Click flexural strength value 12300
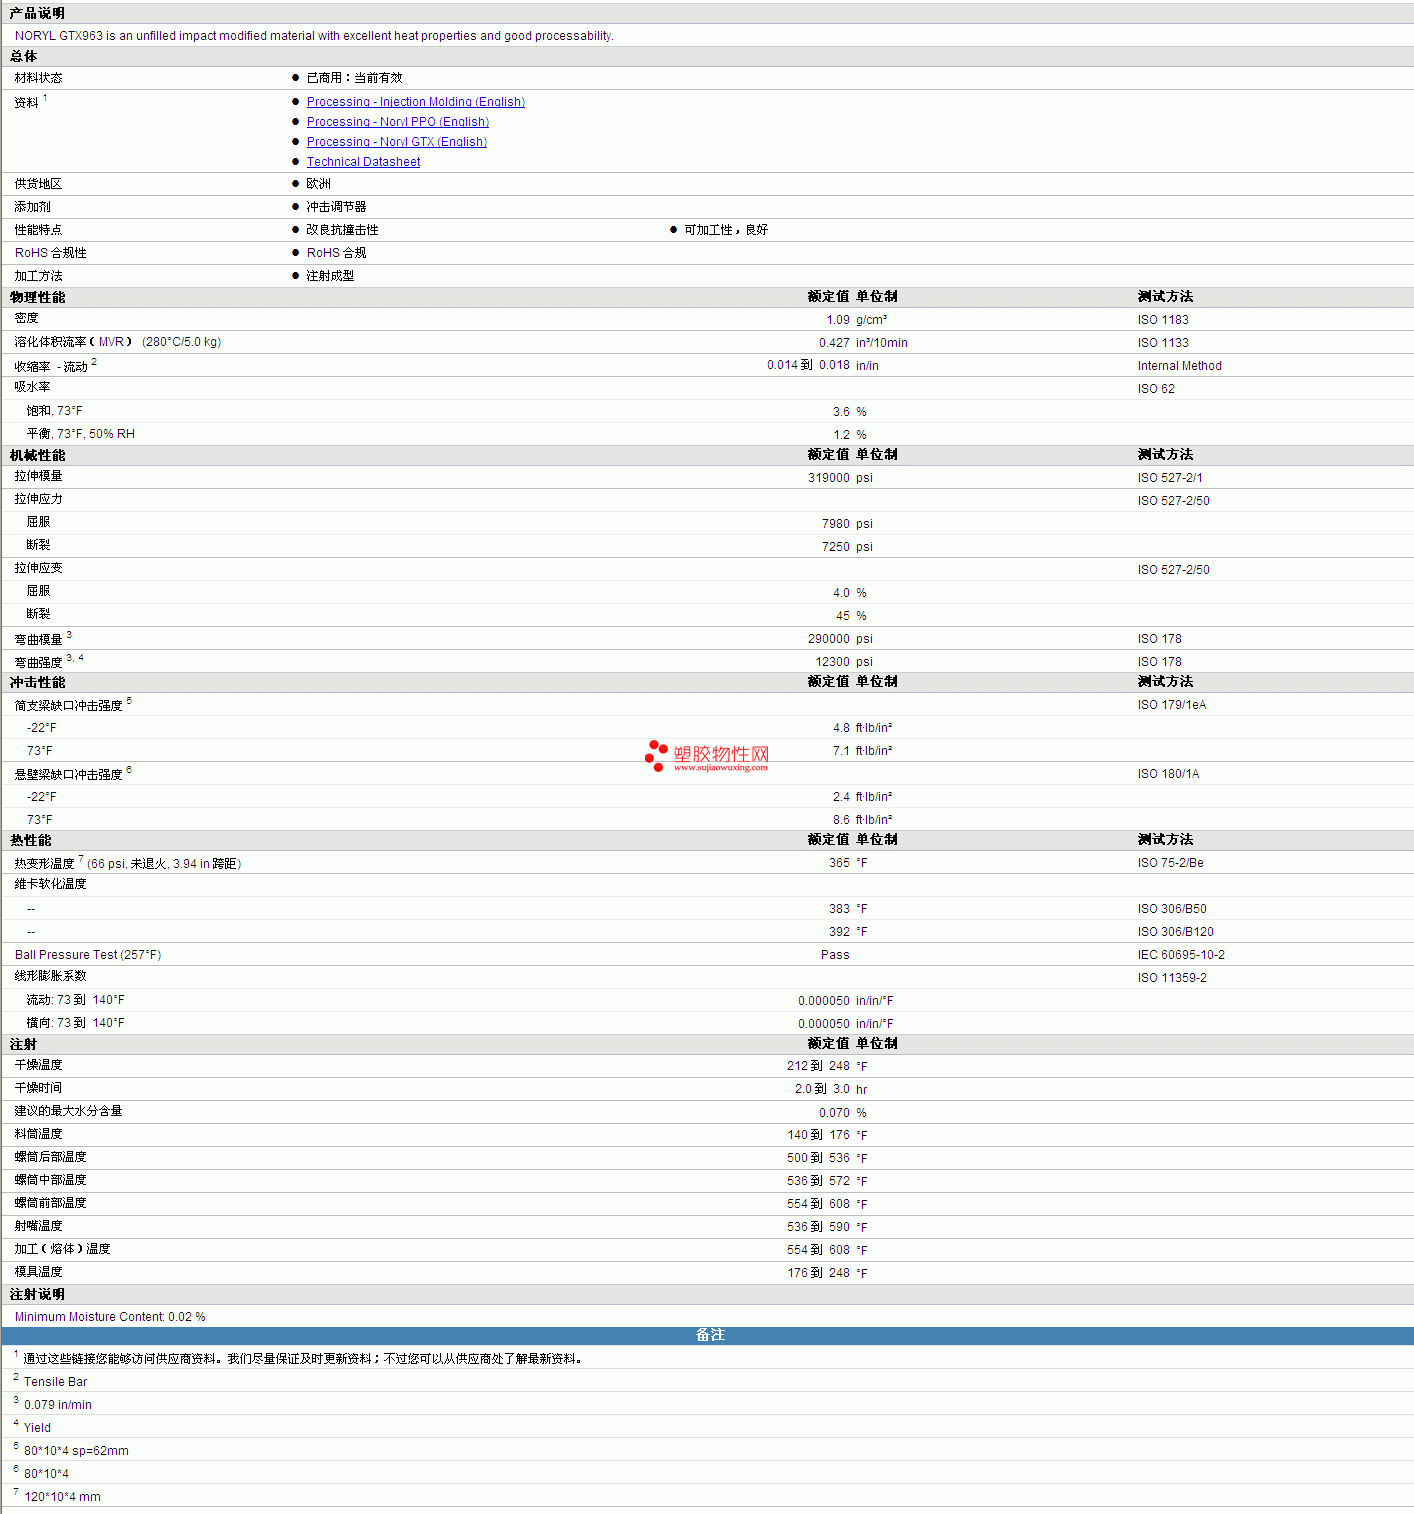 tap(833, 662)
